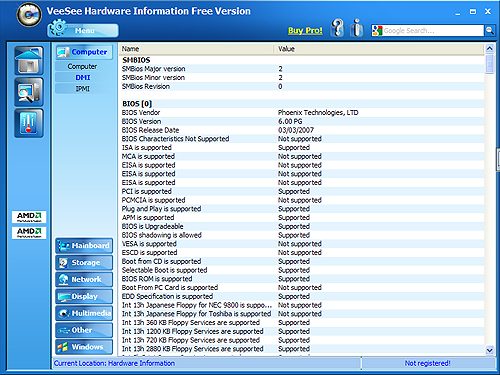Screen dimensions: 500x375
Task: Select Int 13h 1200 KB Floppy Services row
Action: (302, 331)
